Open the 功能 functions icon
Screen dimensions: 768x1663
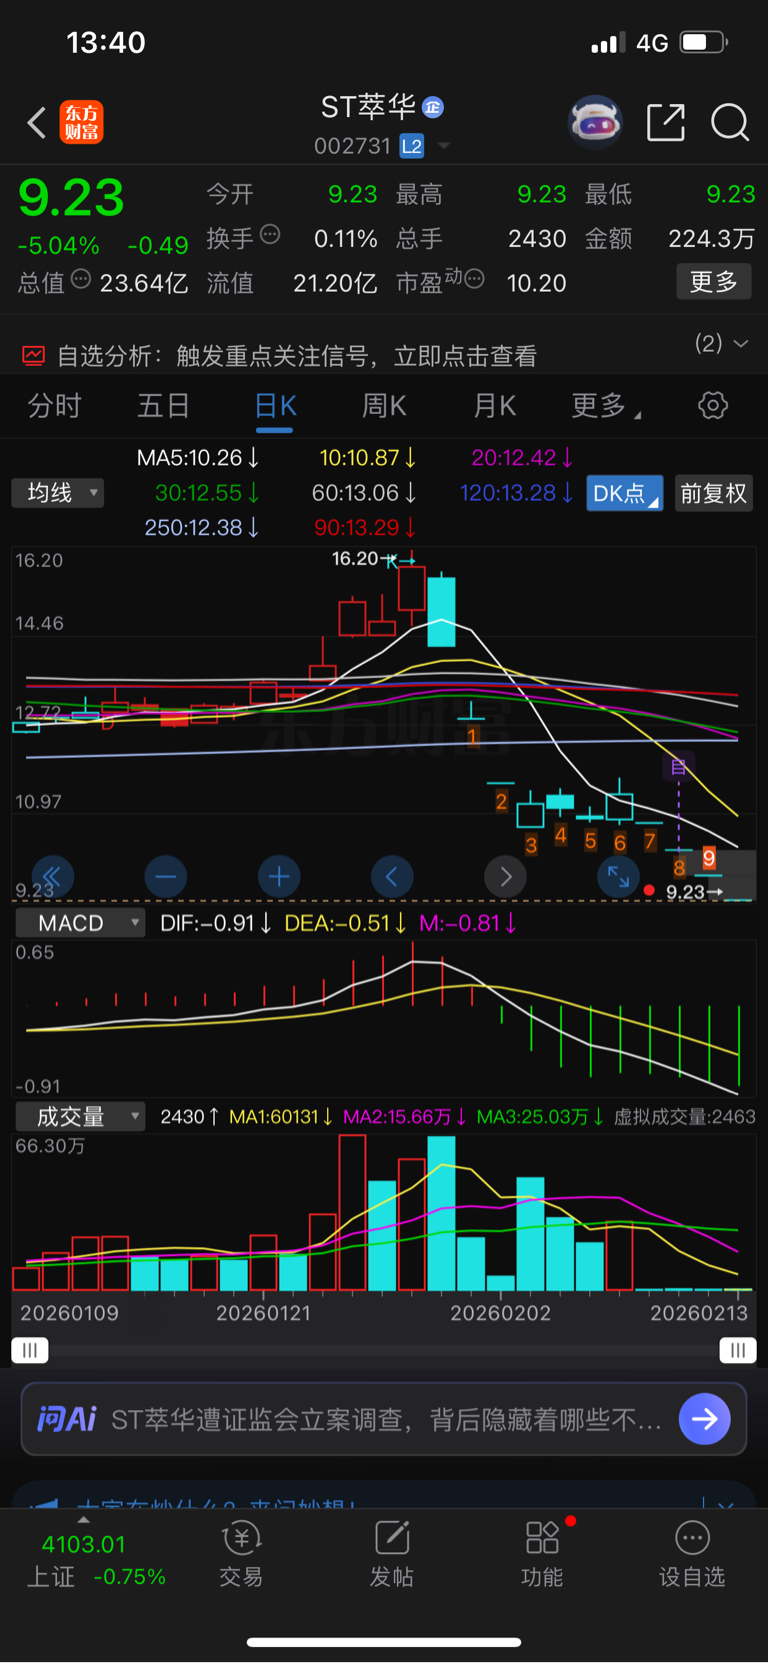[542, 1539]
